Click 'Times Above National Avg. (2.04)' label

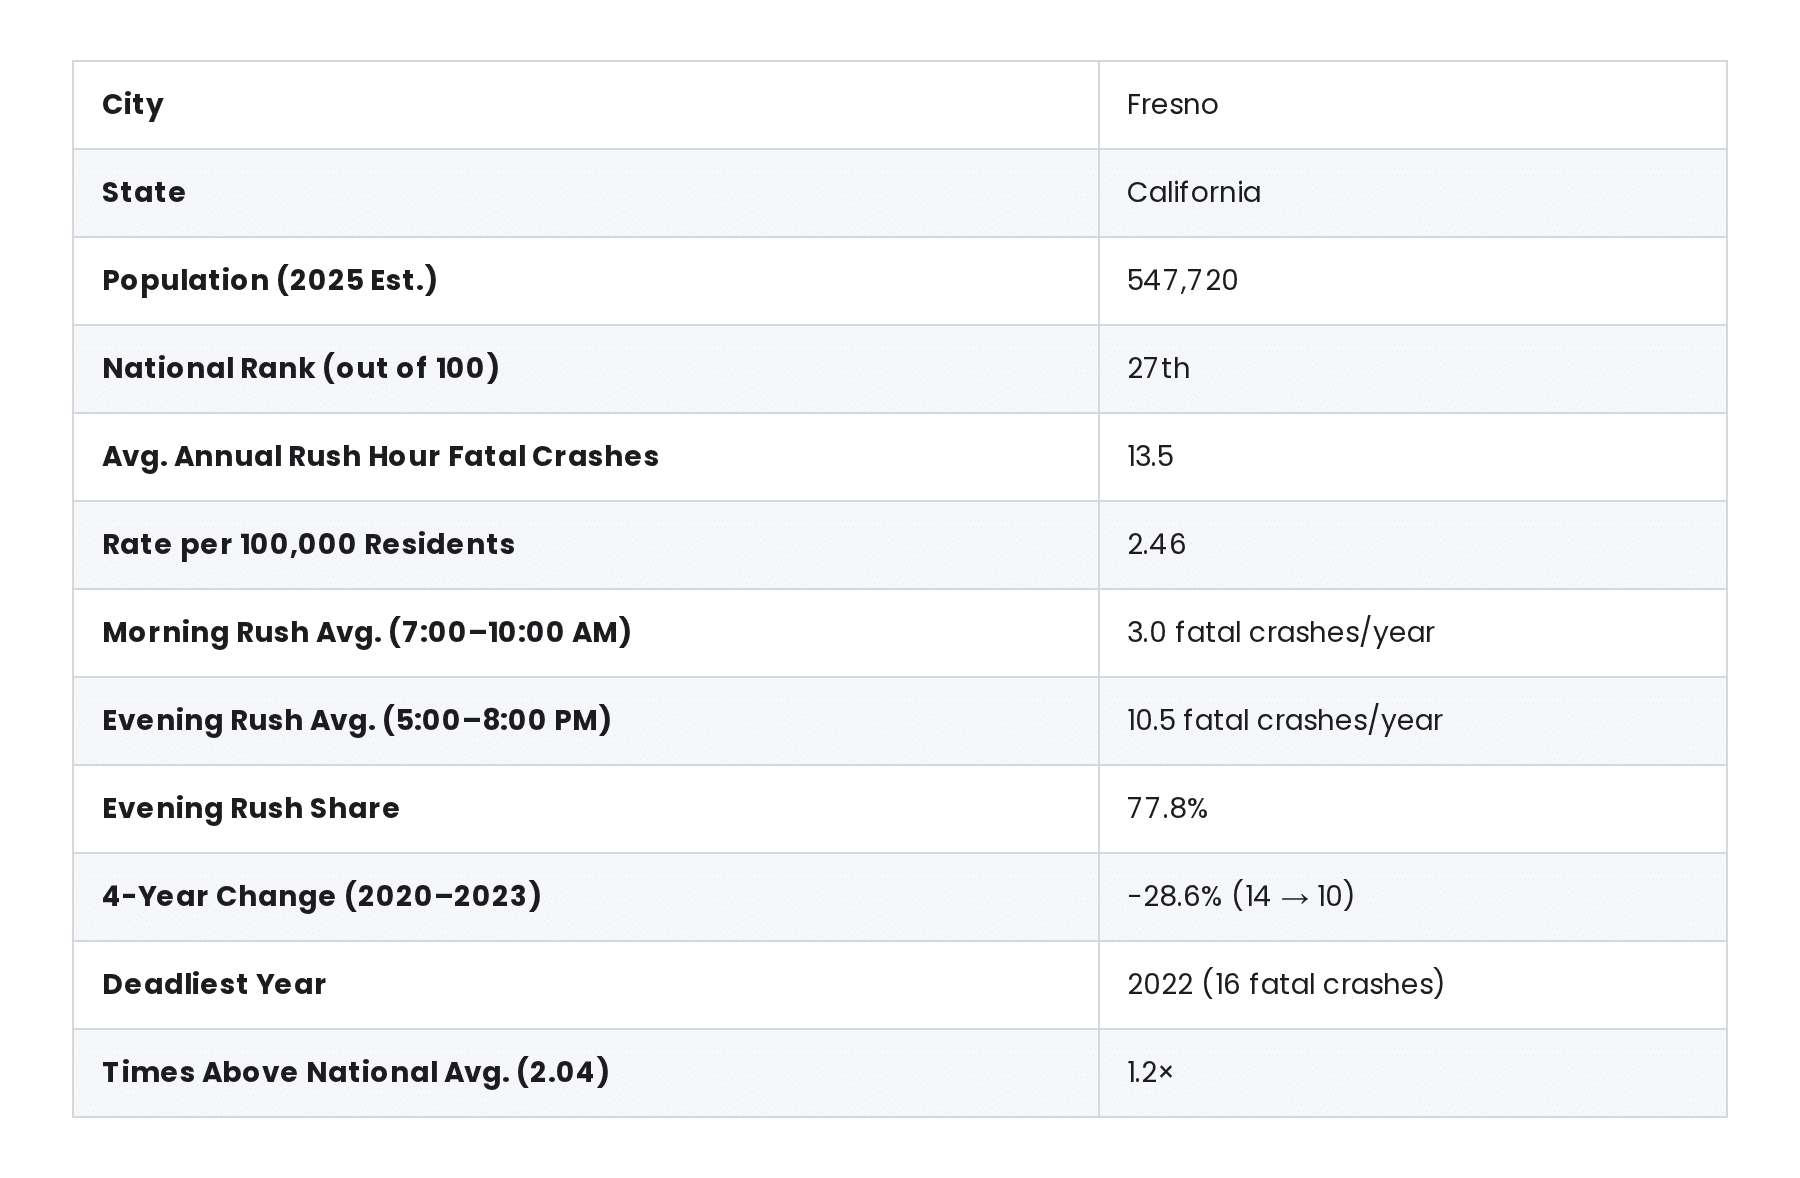coord(356,1073)
